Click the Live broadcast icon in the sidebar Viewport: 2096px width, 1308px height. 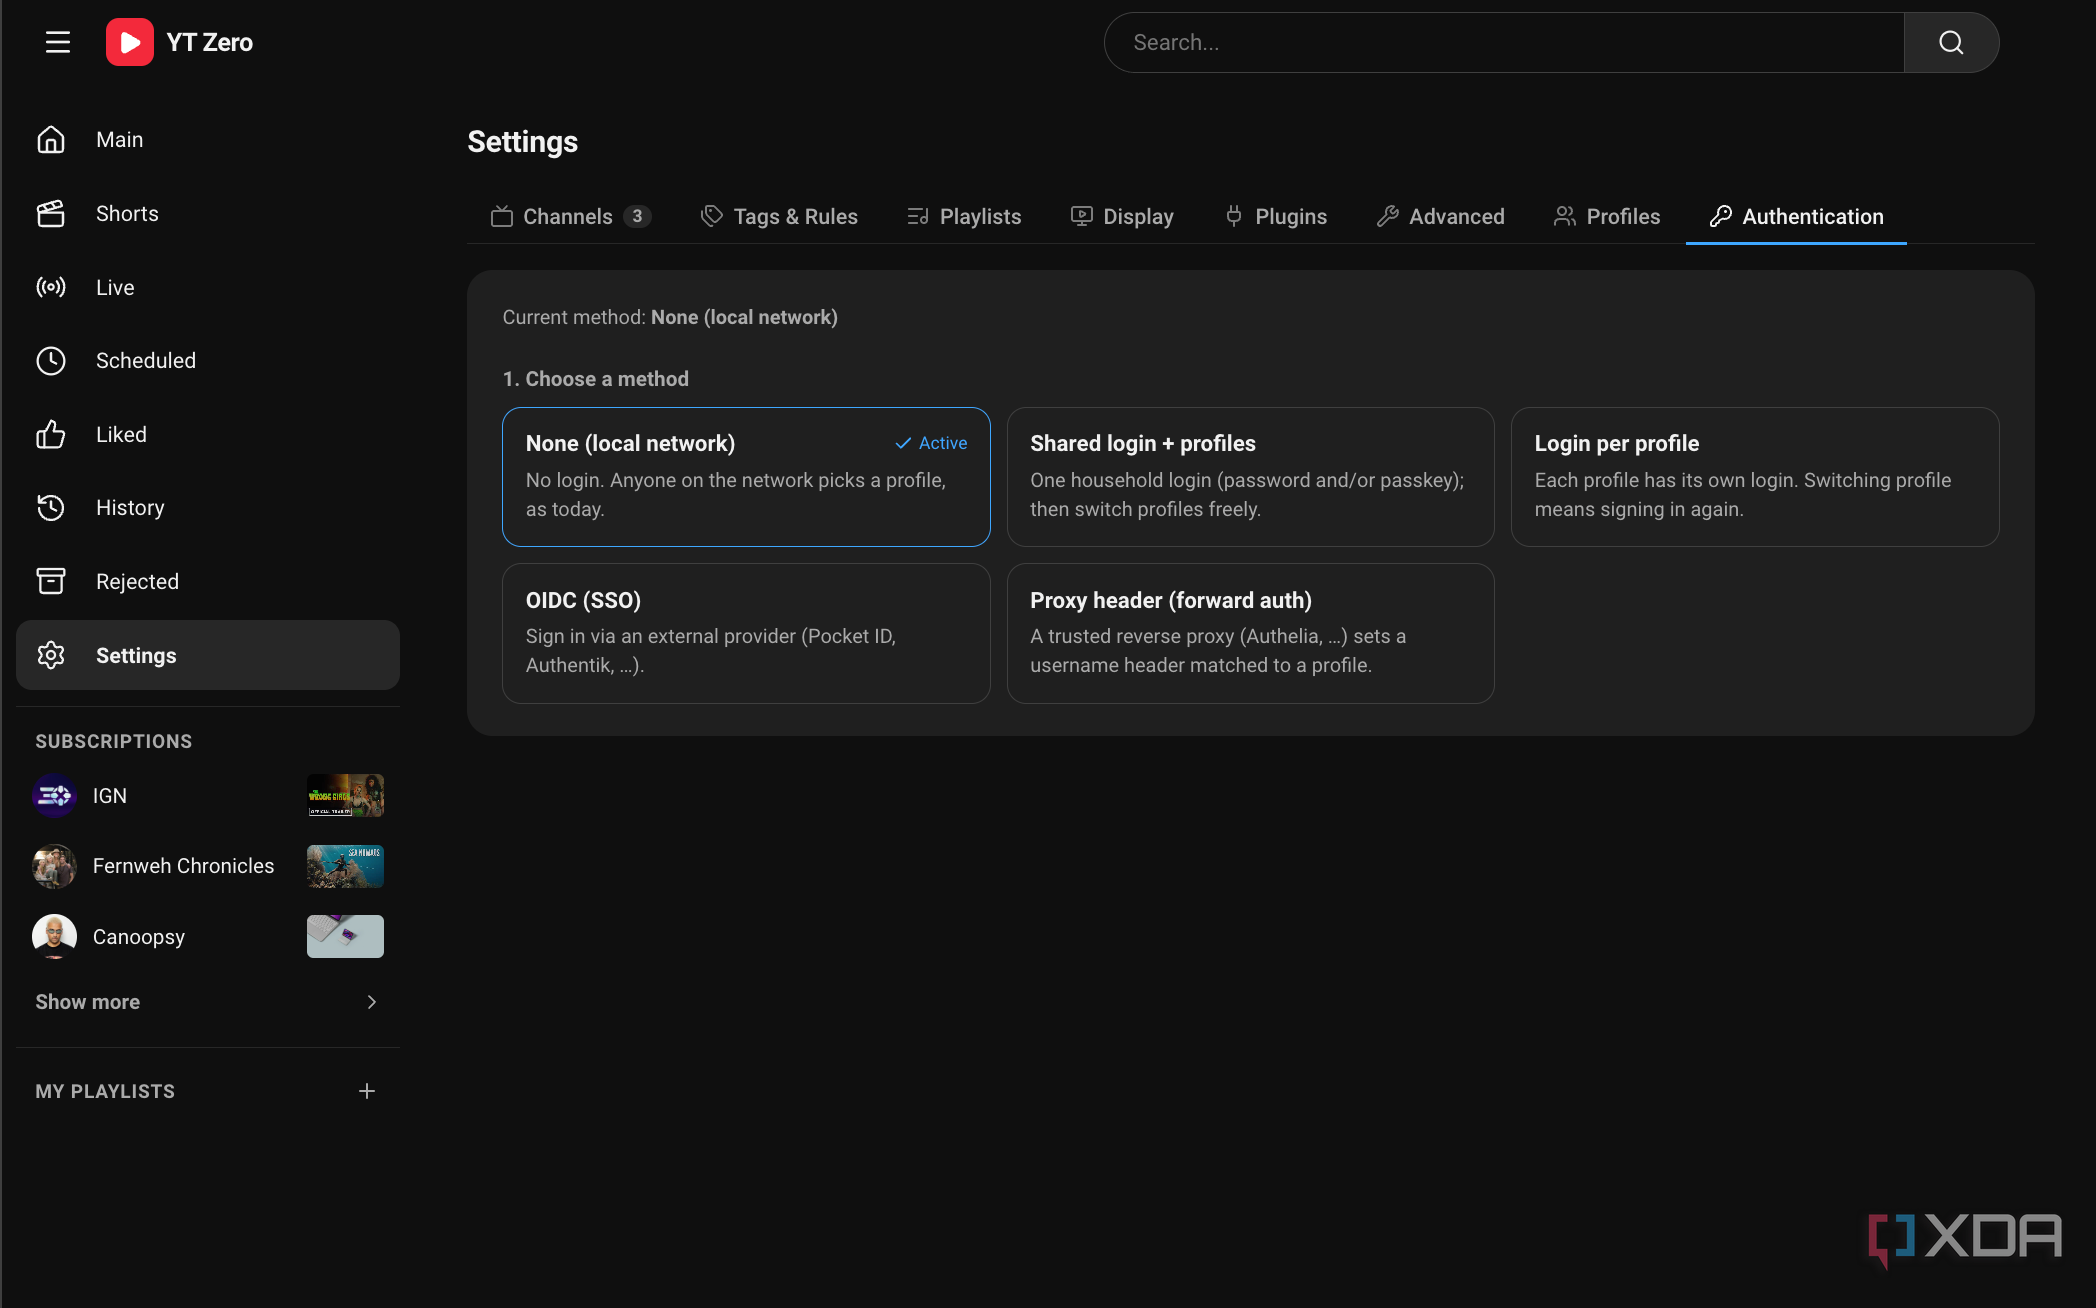[x=51, y=287]
